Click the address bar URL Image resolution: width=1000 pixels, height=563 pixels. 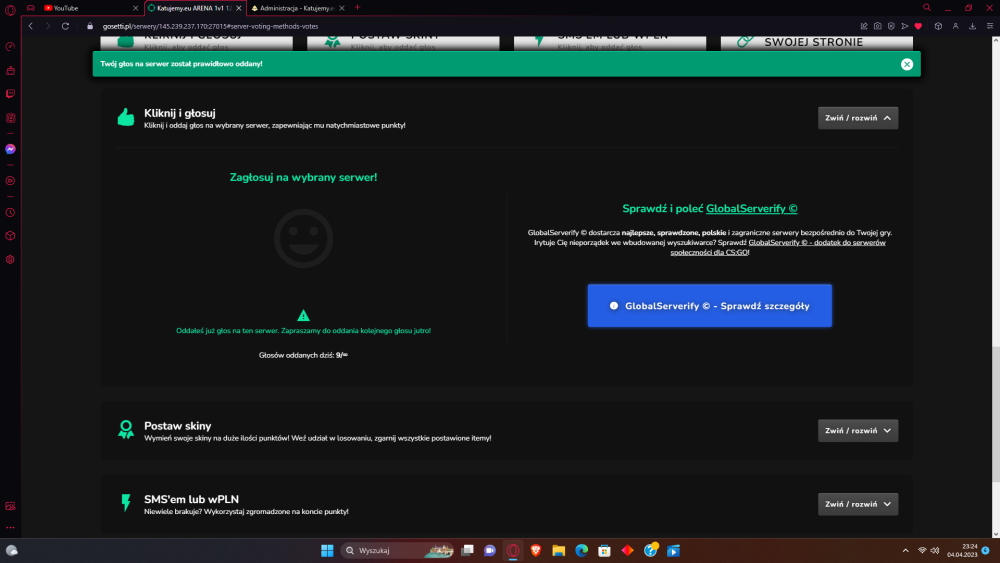tap(210, 26)
